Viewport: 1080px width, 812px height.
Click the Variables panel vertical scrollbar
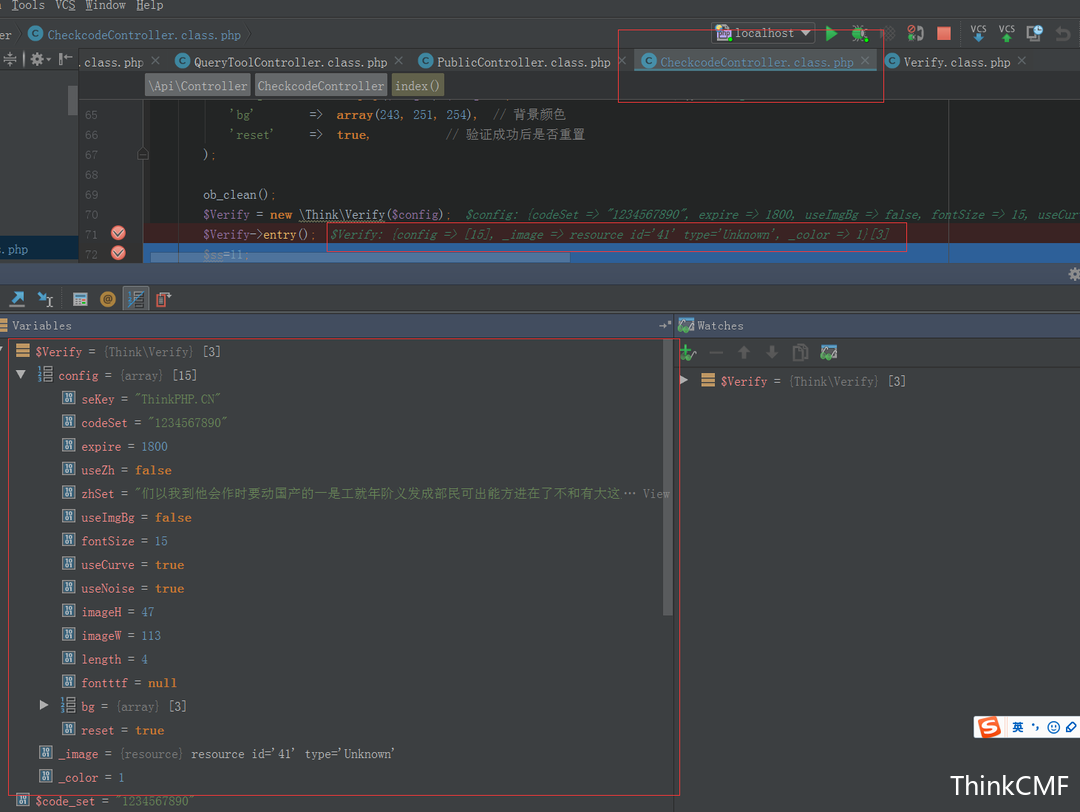click(667, 476)
